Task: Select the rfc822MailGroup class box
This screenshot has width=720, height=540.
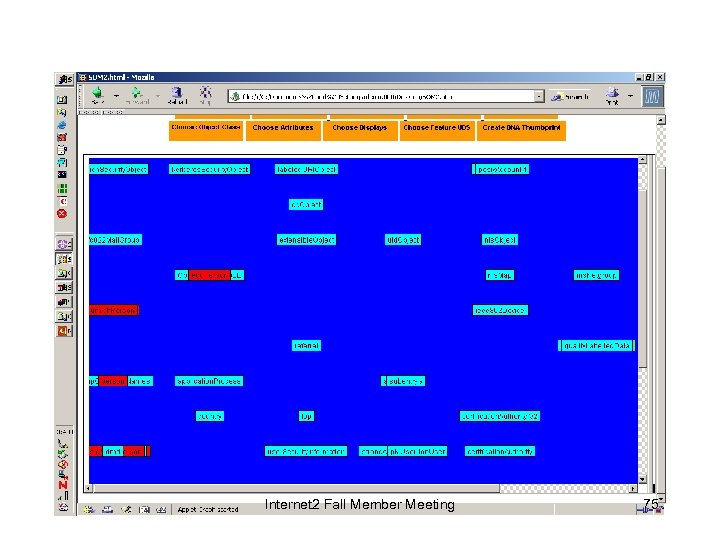Action: click(x=115, y=240)
